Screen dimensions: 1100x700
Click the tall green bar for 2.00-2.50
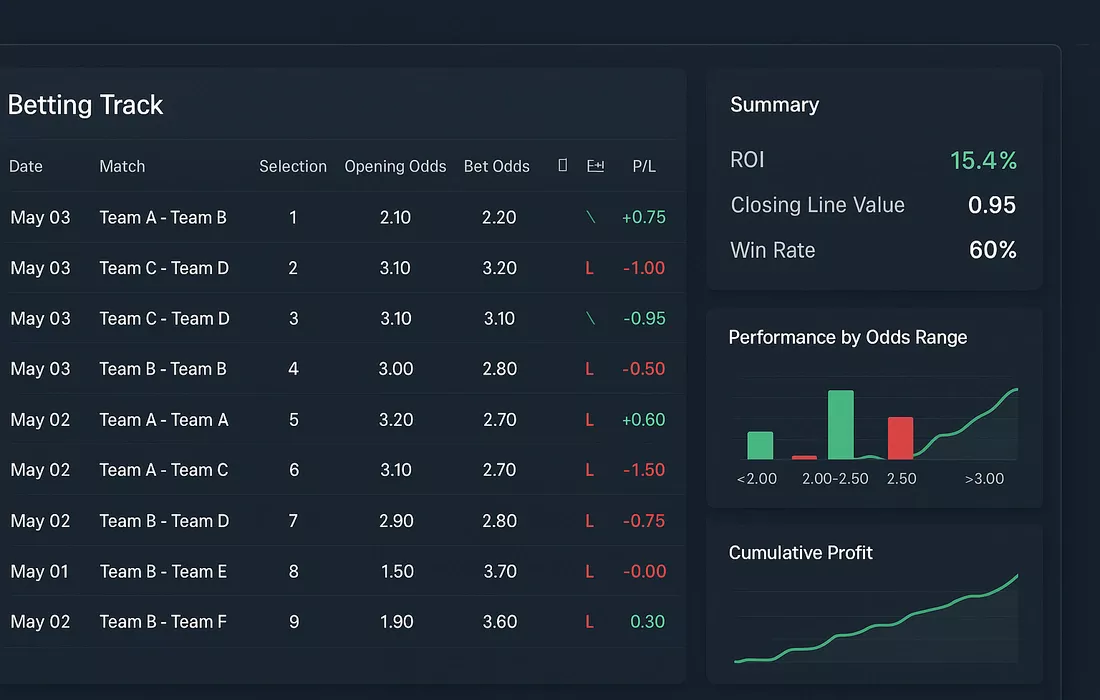pyautogui.click(x=840, y=424)
